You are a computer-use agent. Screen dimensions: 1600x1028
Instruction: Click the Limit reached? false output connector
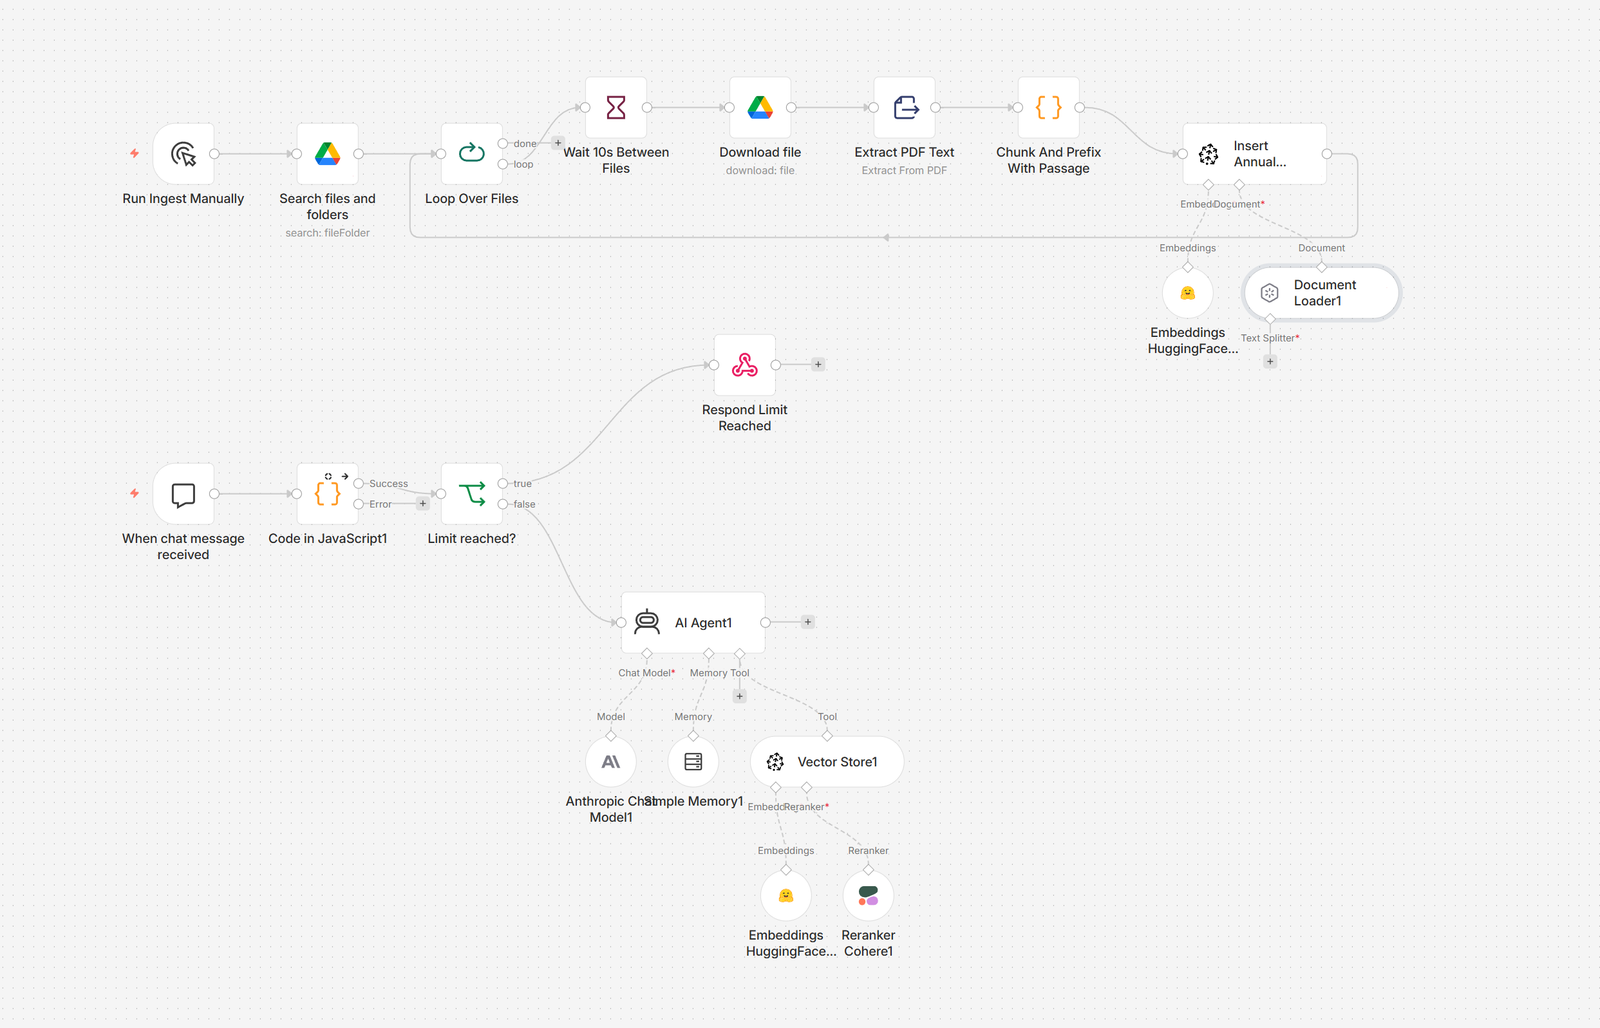pyautogui.click(x=503, y=504)
